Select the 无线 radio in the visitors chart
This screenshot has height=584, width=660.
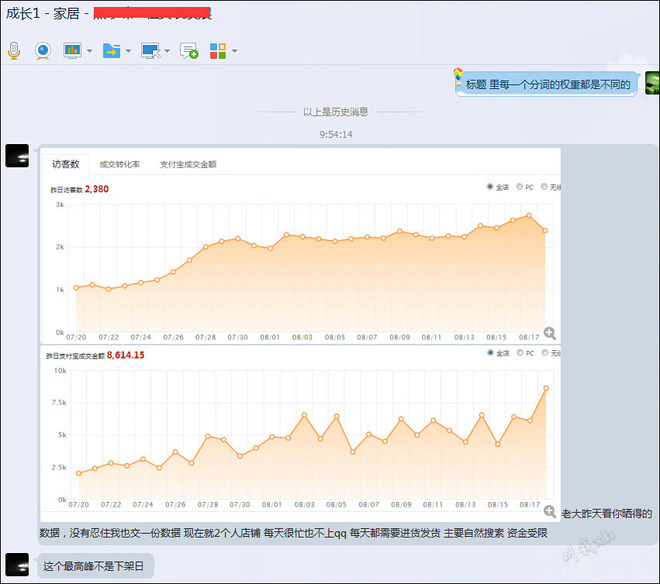[x=544, y=187]
